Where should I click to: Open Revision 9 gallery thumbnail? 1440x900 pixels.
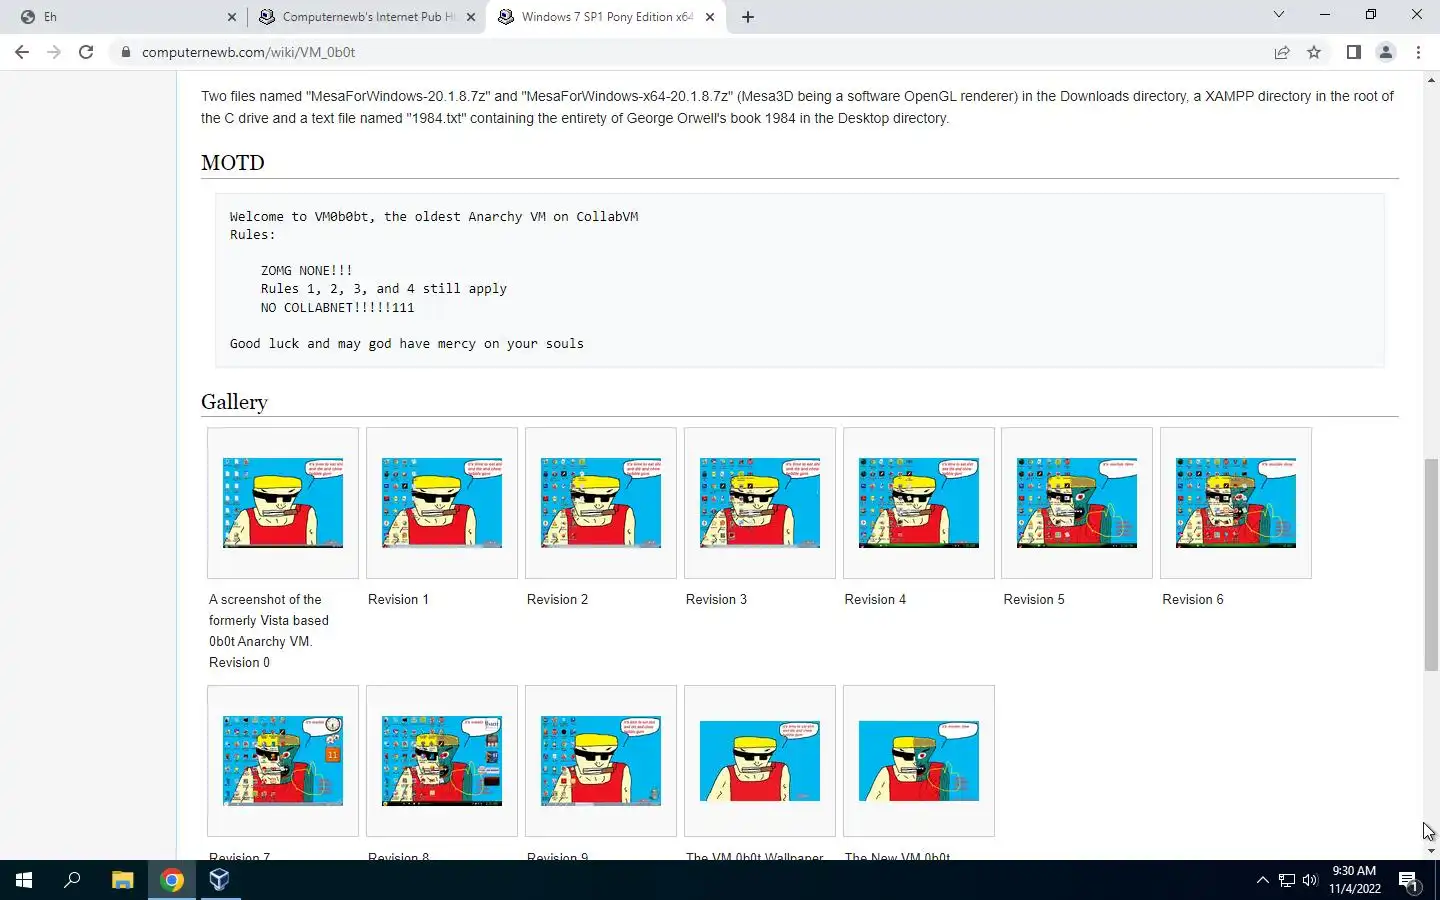601,761
